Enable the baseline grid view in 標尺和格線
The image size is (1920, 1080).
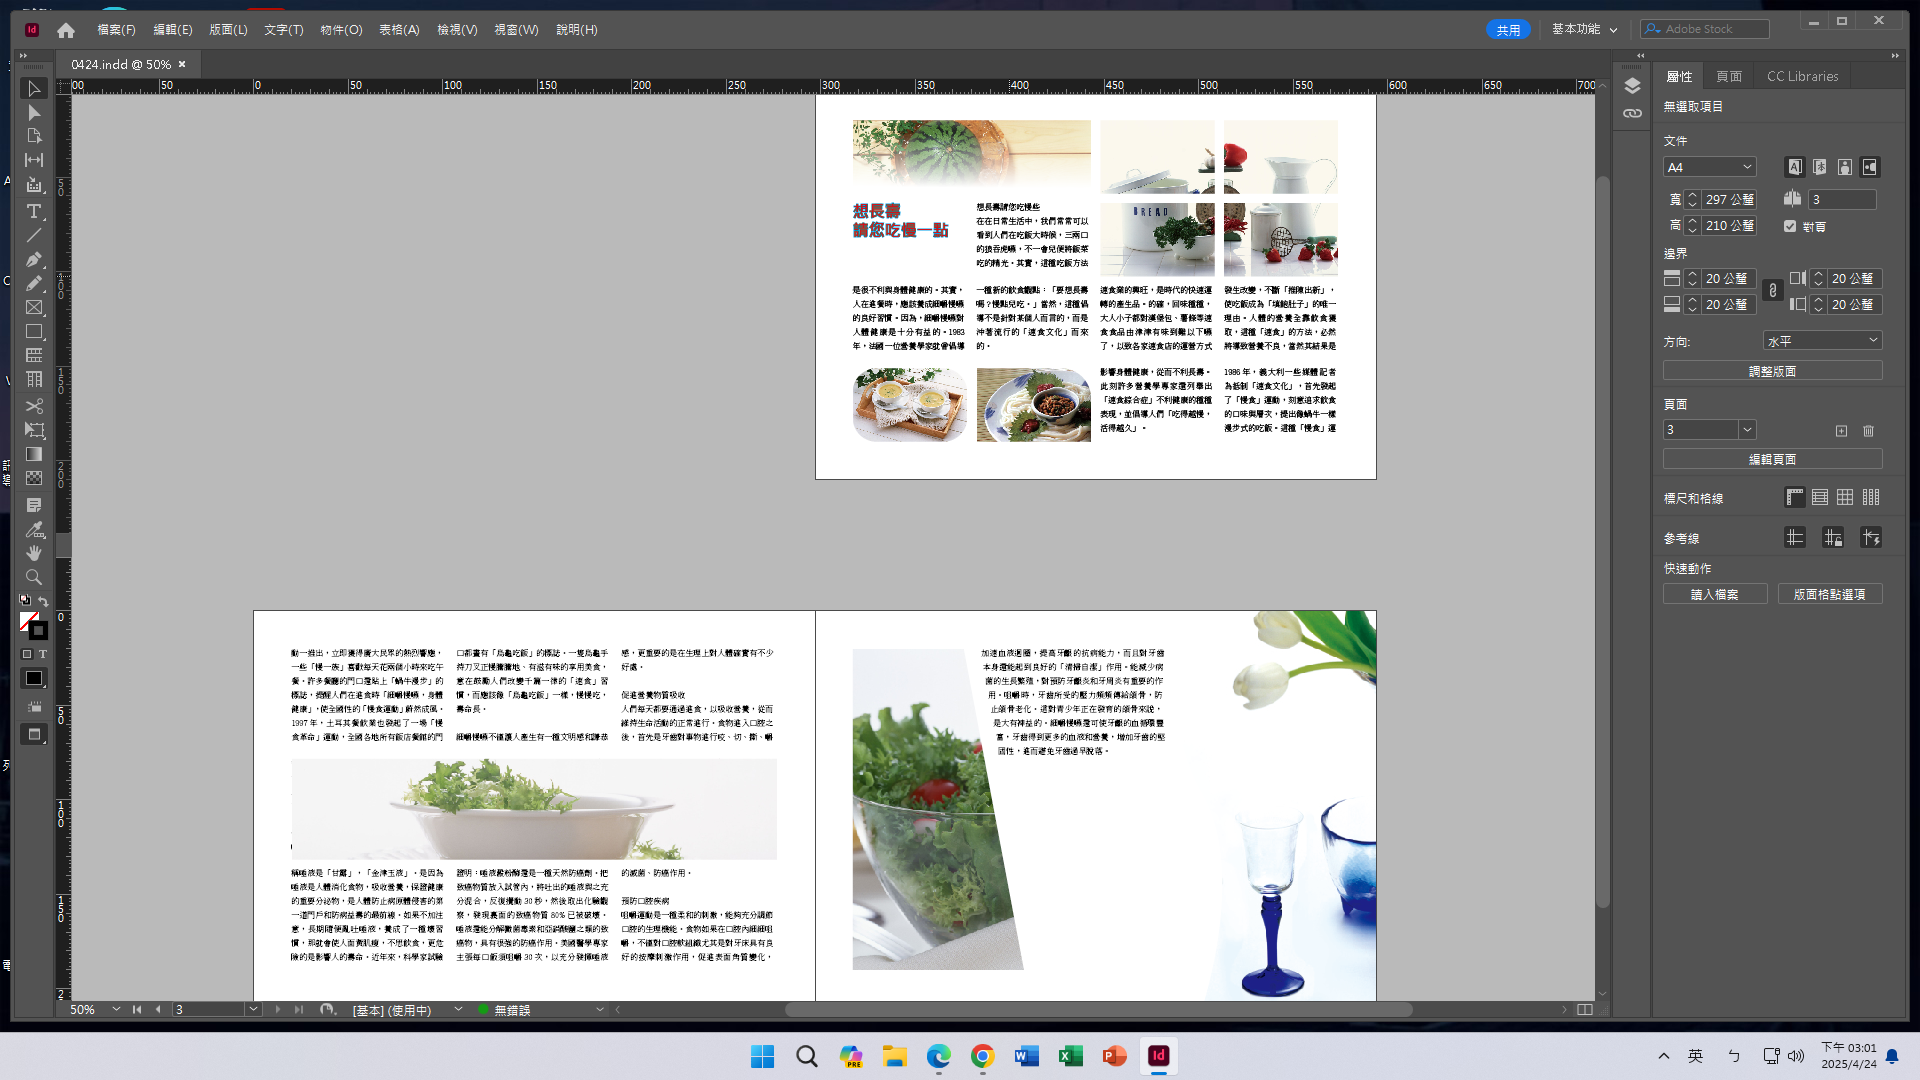(1820, 497)
